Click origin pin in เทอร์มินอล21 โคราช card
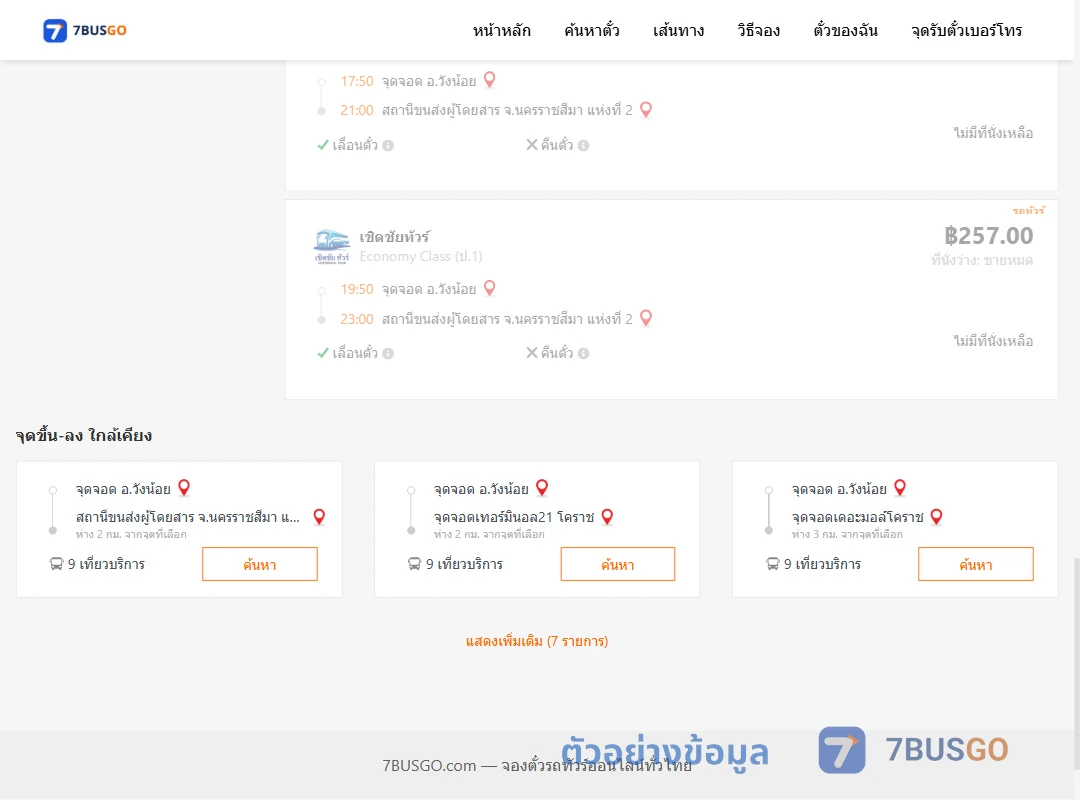Image resolution: width=1080 pixels, height=800 pixels. click(542, 488)
